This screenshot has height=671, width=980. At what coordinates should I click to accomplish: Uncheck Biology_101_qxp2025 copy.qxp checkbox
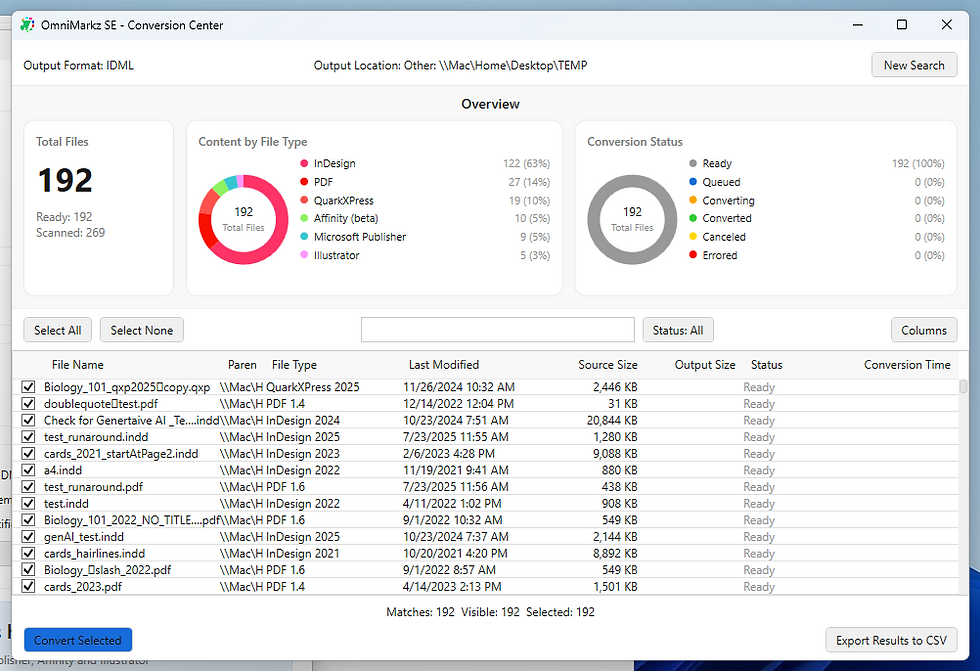28,387
